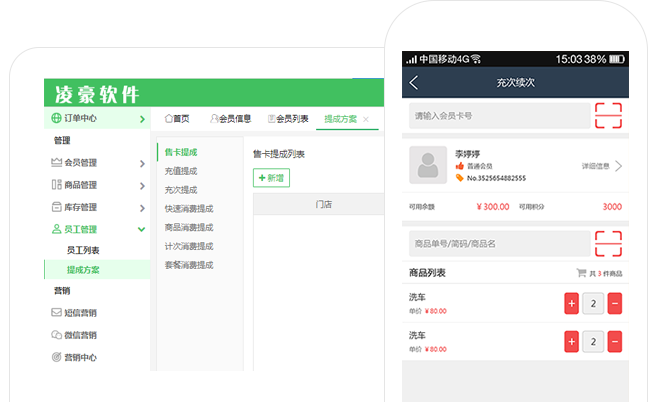Image resolution: width=660 pixels, height=402 pixels.
Task: Click the envelope icon for 短信营销
Action: point(56,312)
